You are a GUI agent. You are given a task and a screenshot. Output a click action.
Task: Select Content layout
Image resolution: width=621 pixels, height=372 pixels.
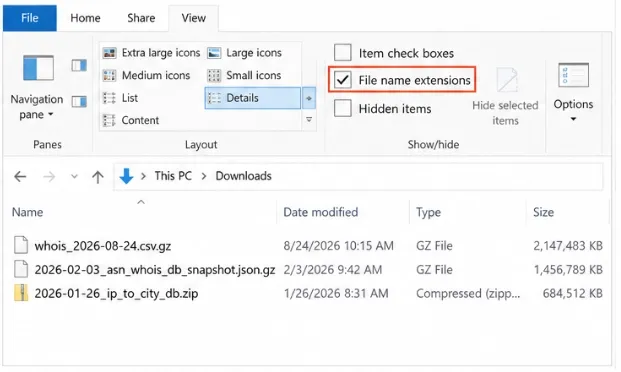[x=131, y=120]
